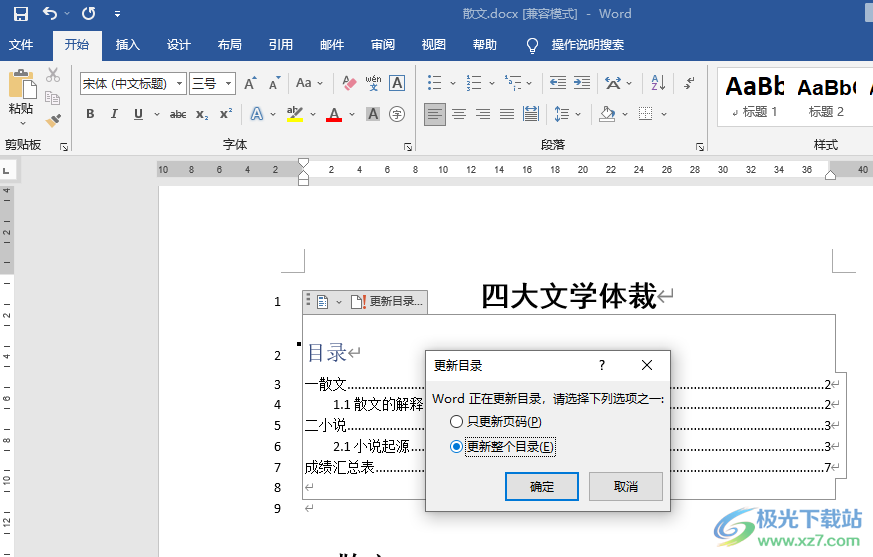Expand the font color dropdown arrow
Viewport: 873px width, 557px height.
(352, 114)
